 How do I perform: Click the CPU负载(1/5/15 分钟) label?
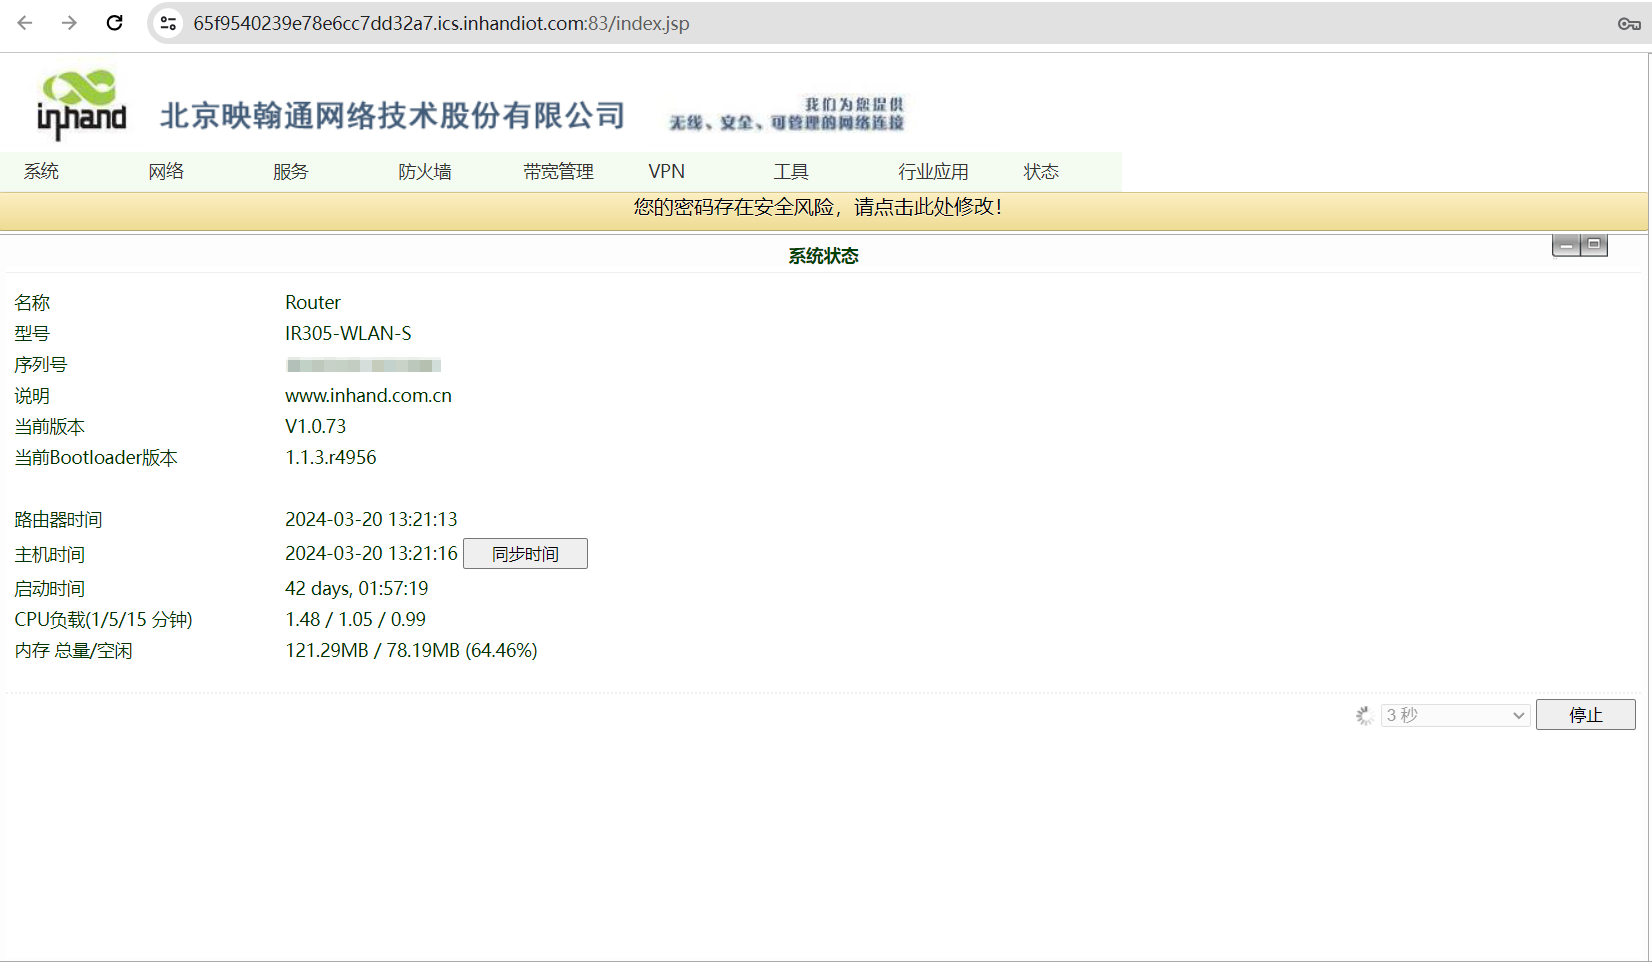pos(103,620)
